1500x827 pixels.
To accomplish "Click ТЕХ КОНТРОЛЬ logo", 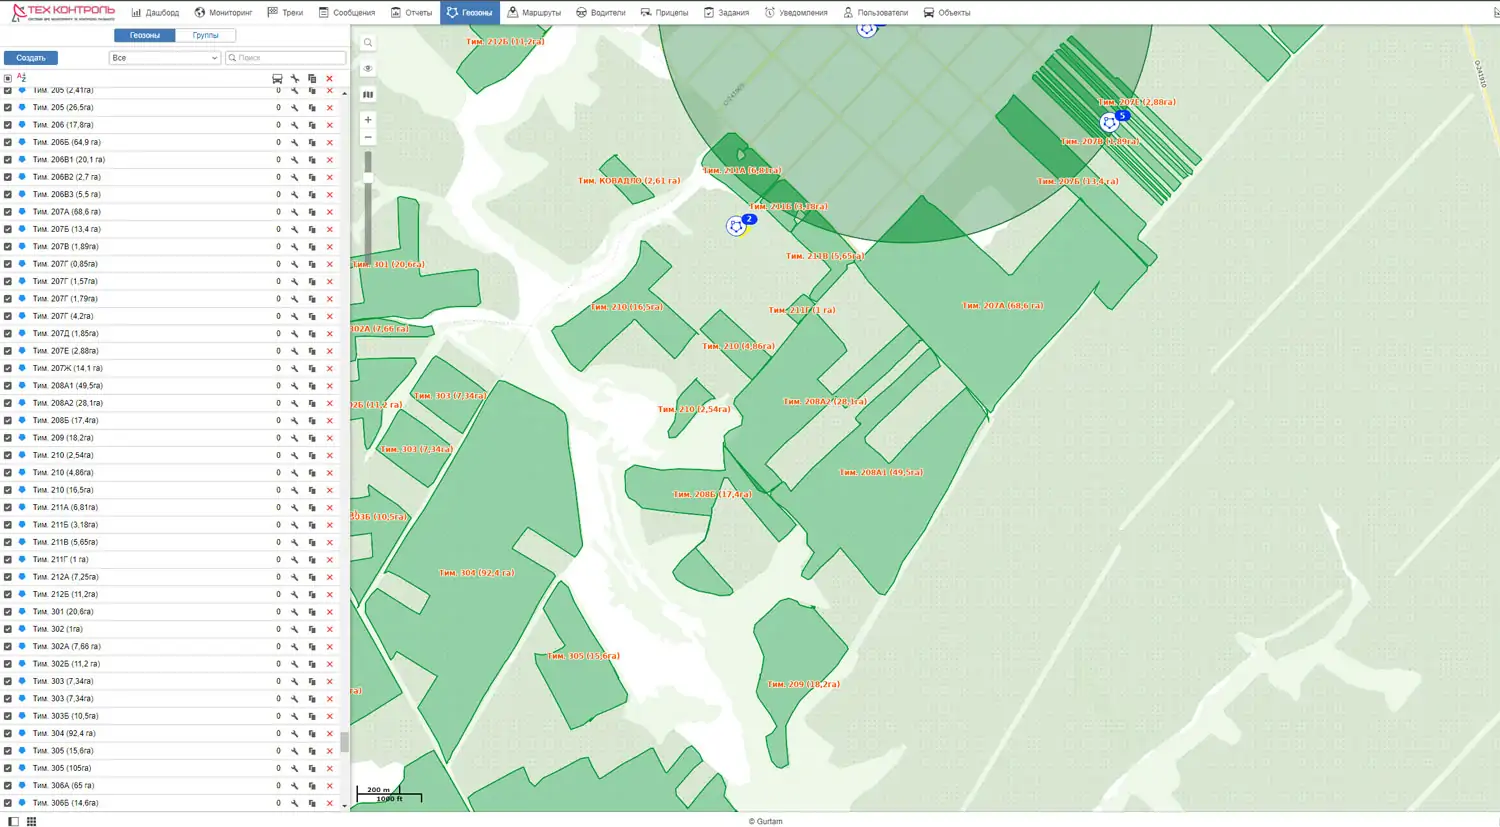I will (63, 12).
